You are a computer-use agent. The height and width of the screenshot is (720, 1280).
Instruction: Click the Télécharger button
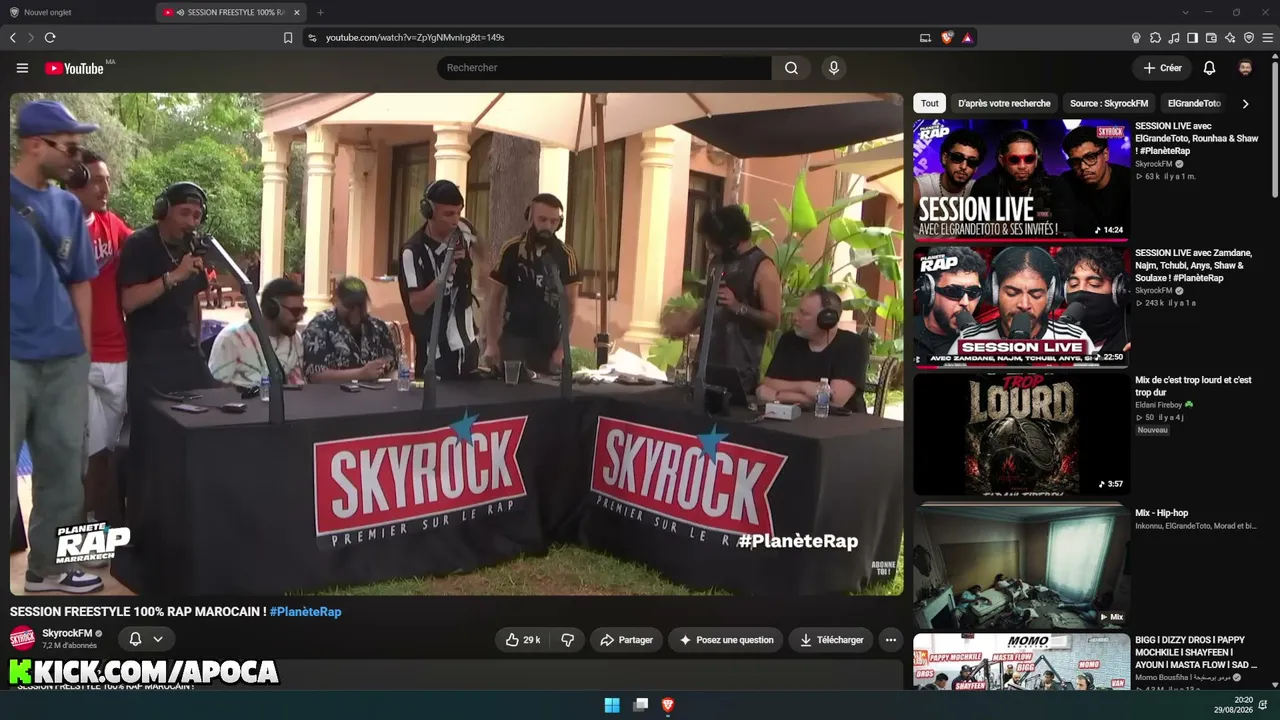click(x=831, y=640)
